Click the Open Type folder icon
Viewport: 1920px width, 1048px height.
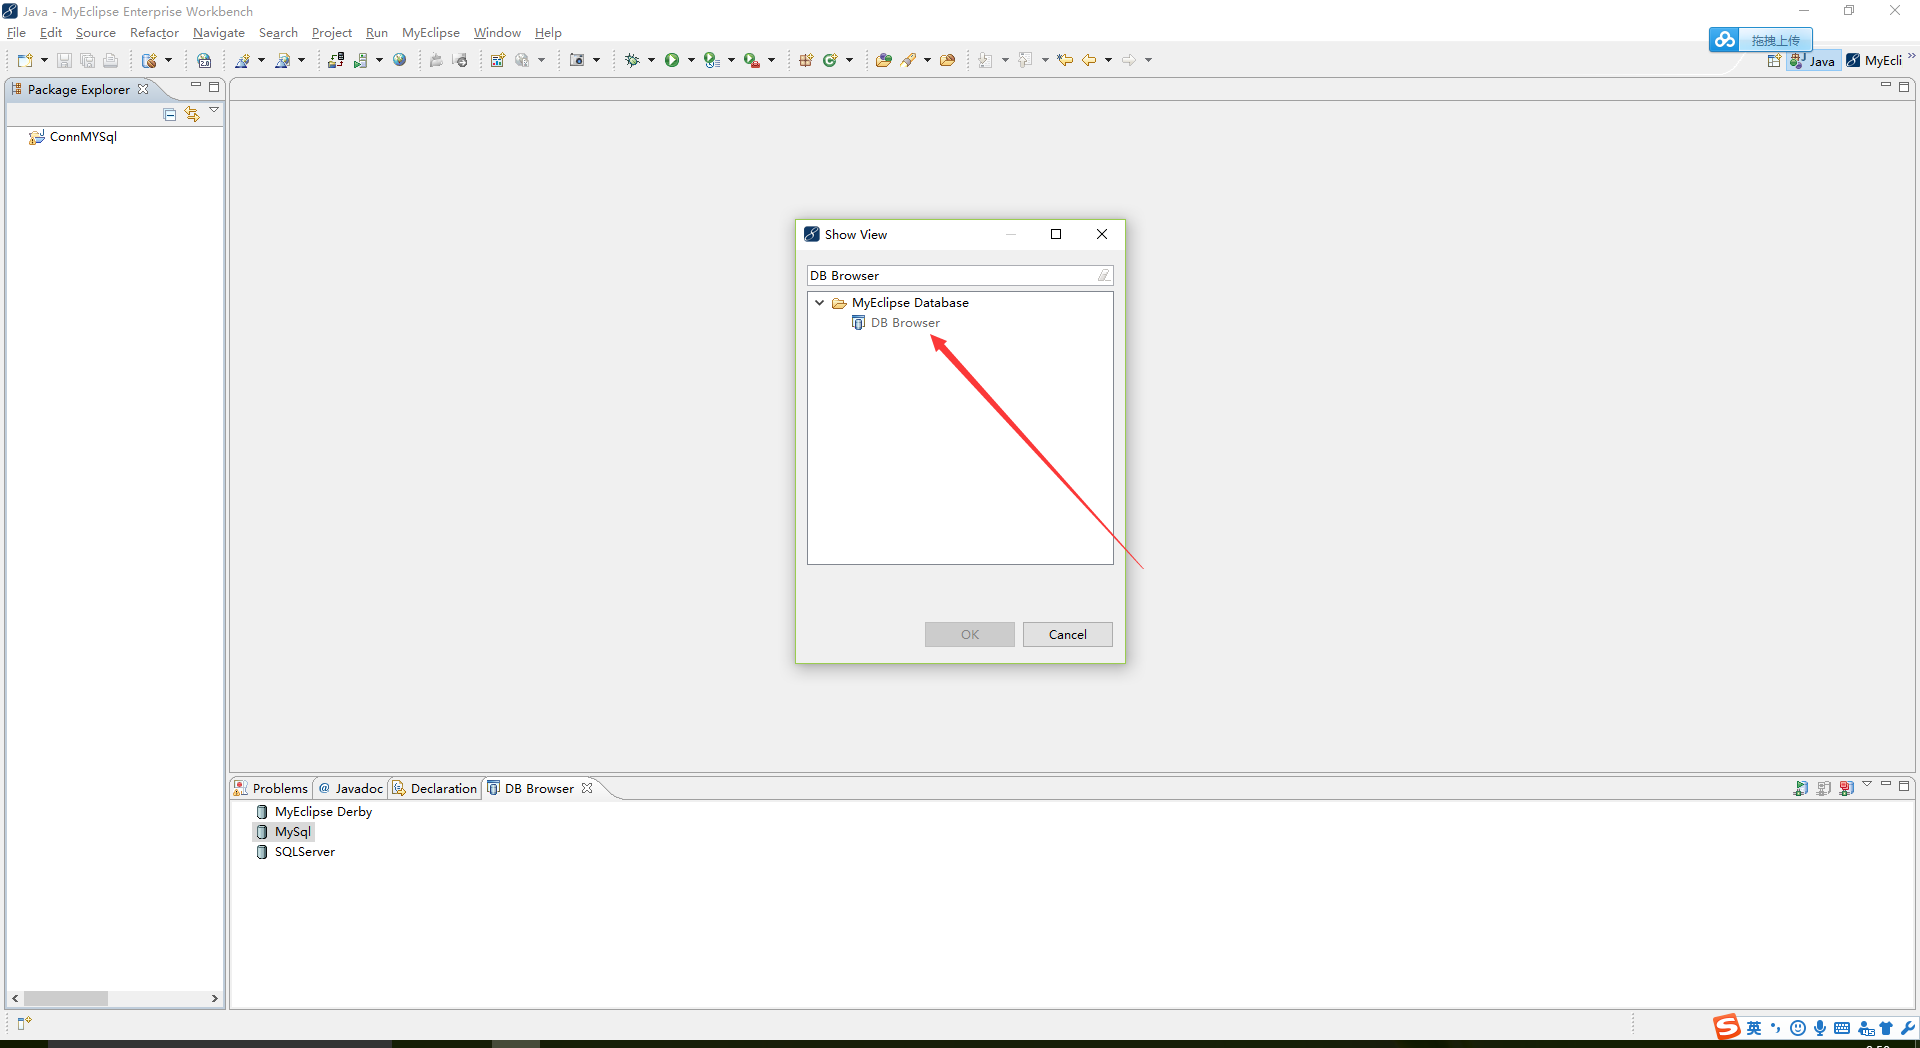pos(883,60)
